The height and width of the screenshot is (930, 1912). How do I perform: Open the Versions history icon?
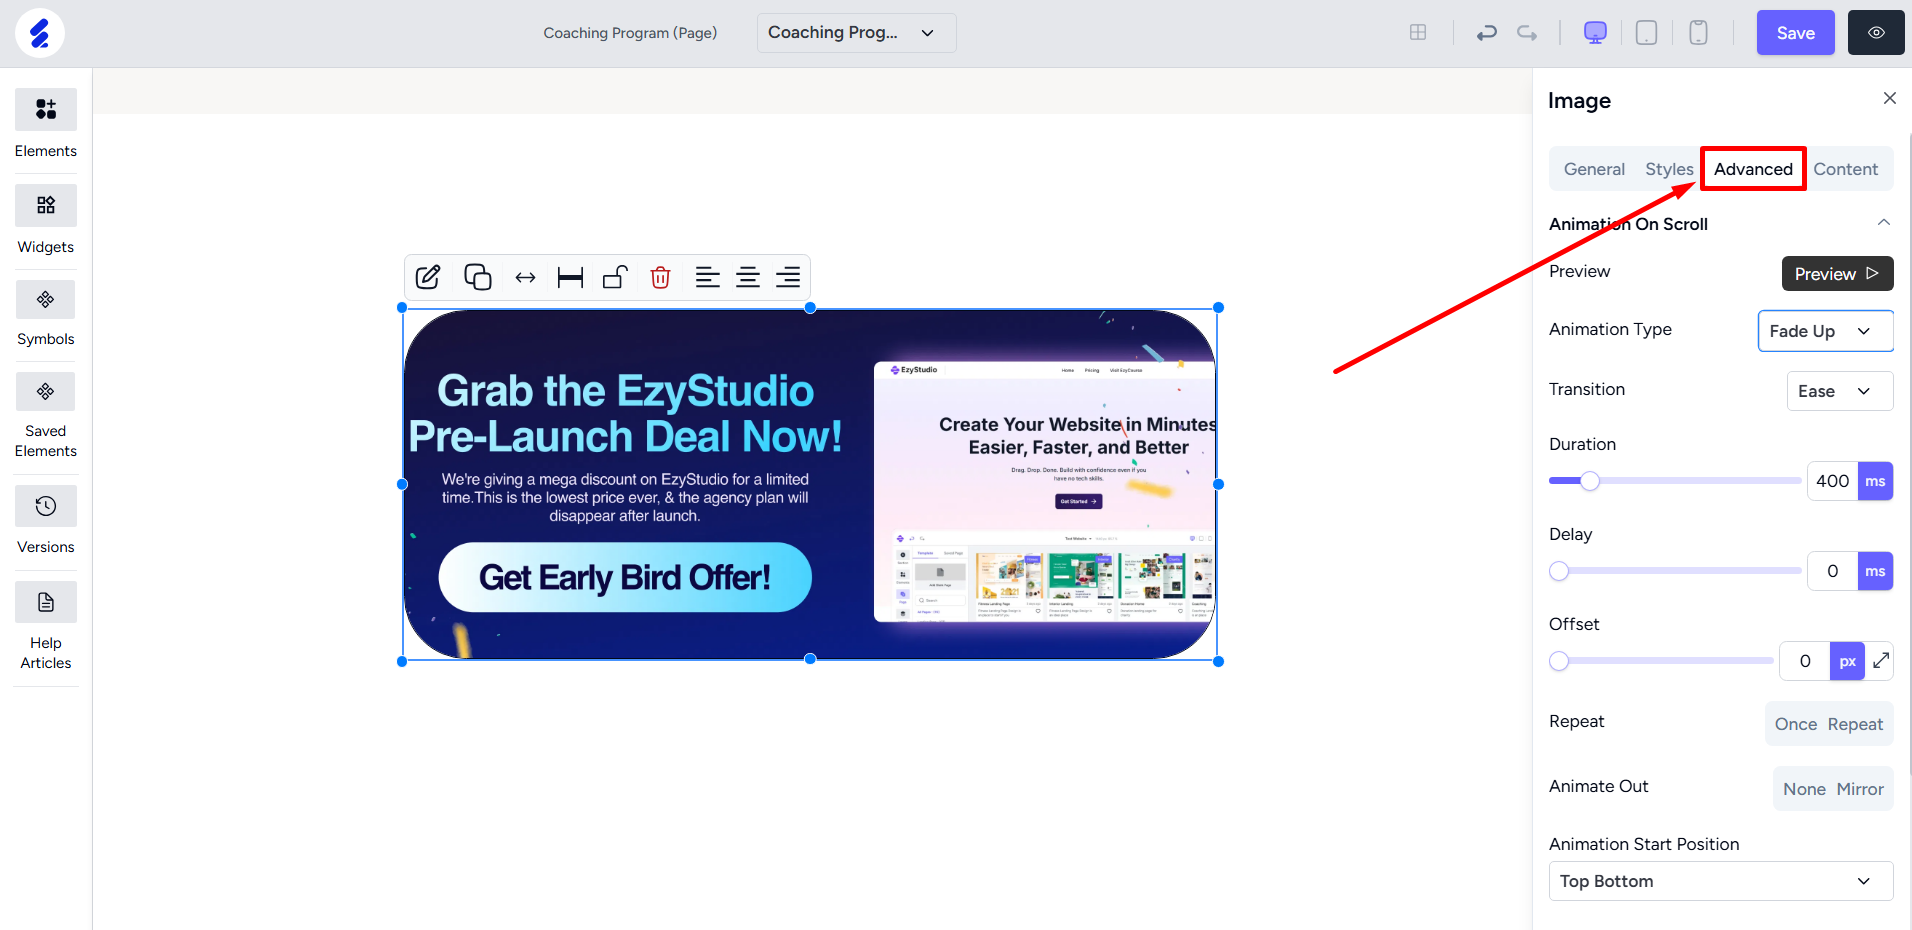(x=46, y=506)
